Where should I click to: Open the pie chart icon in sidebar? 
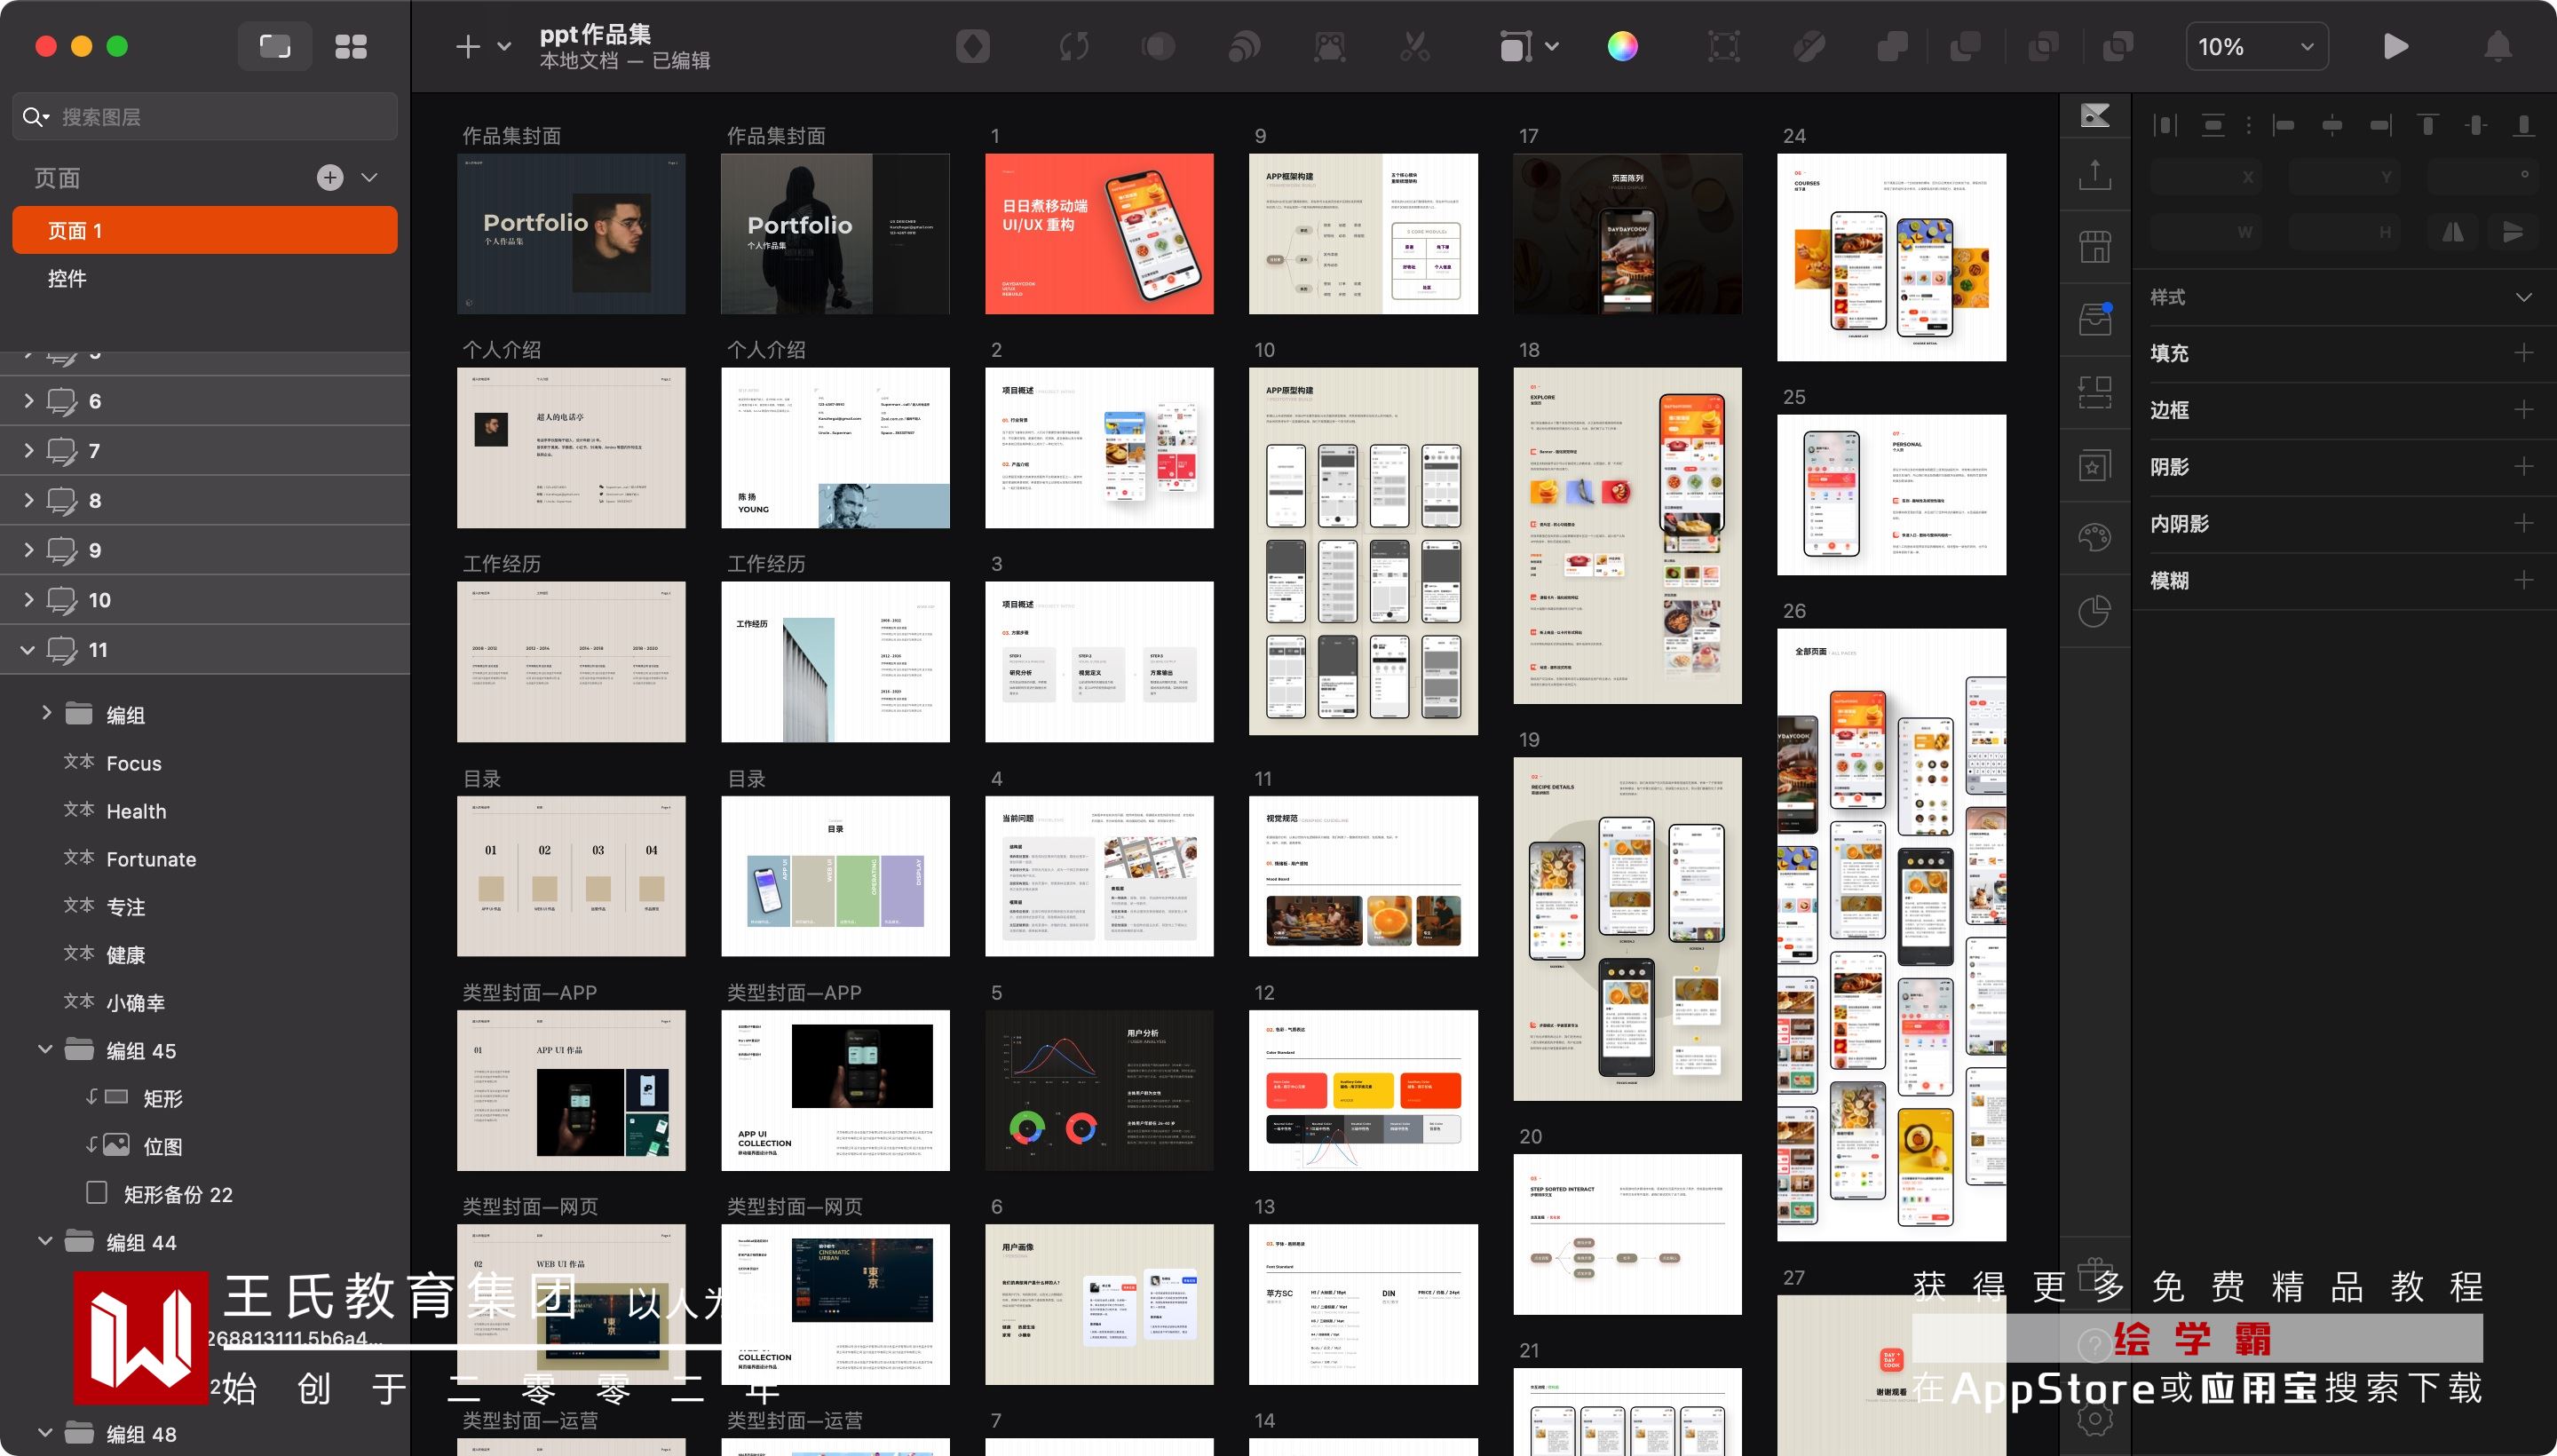coord(2095,610)
